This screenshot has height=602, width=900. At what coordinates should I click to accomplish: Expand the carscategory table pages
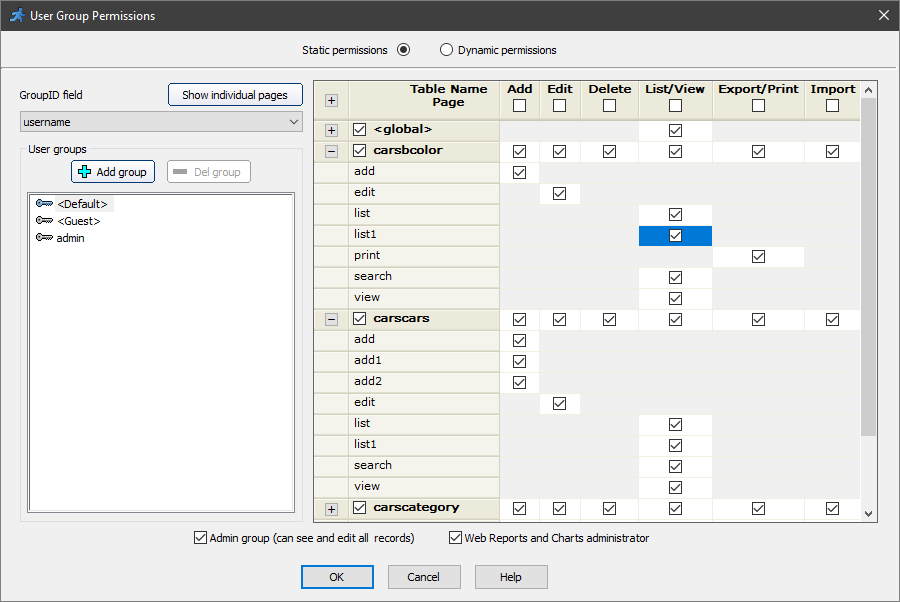(331, 508)
